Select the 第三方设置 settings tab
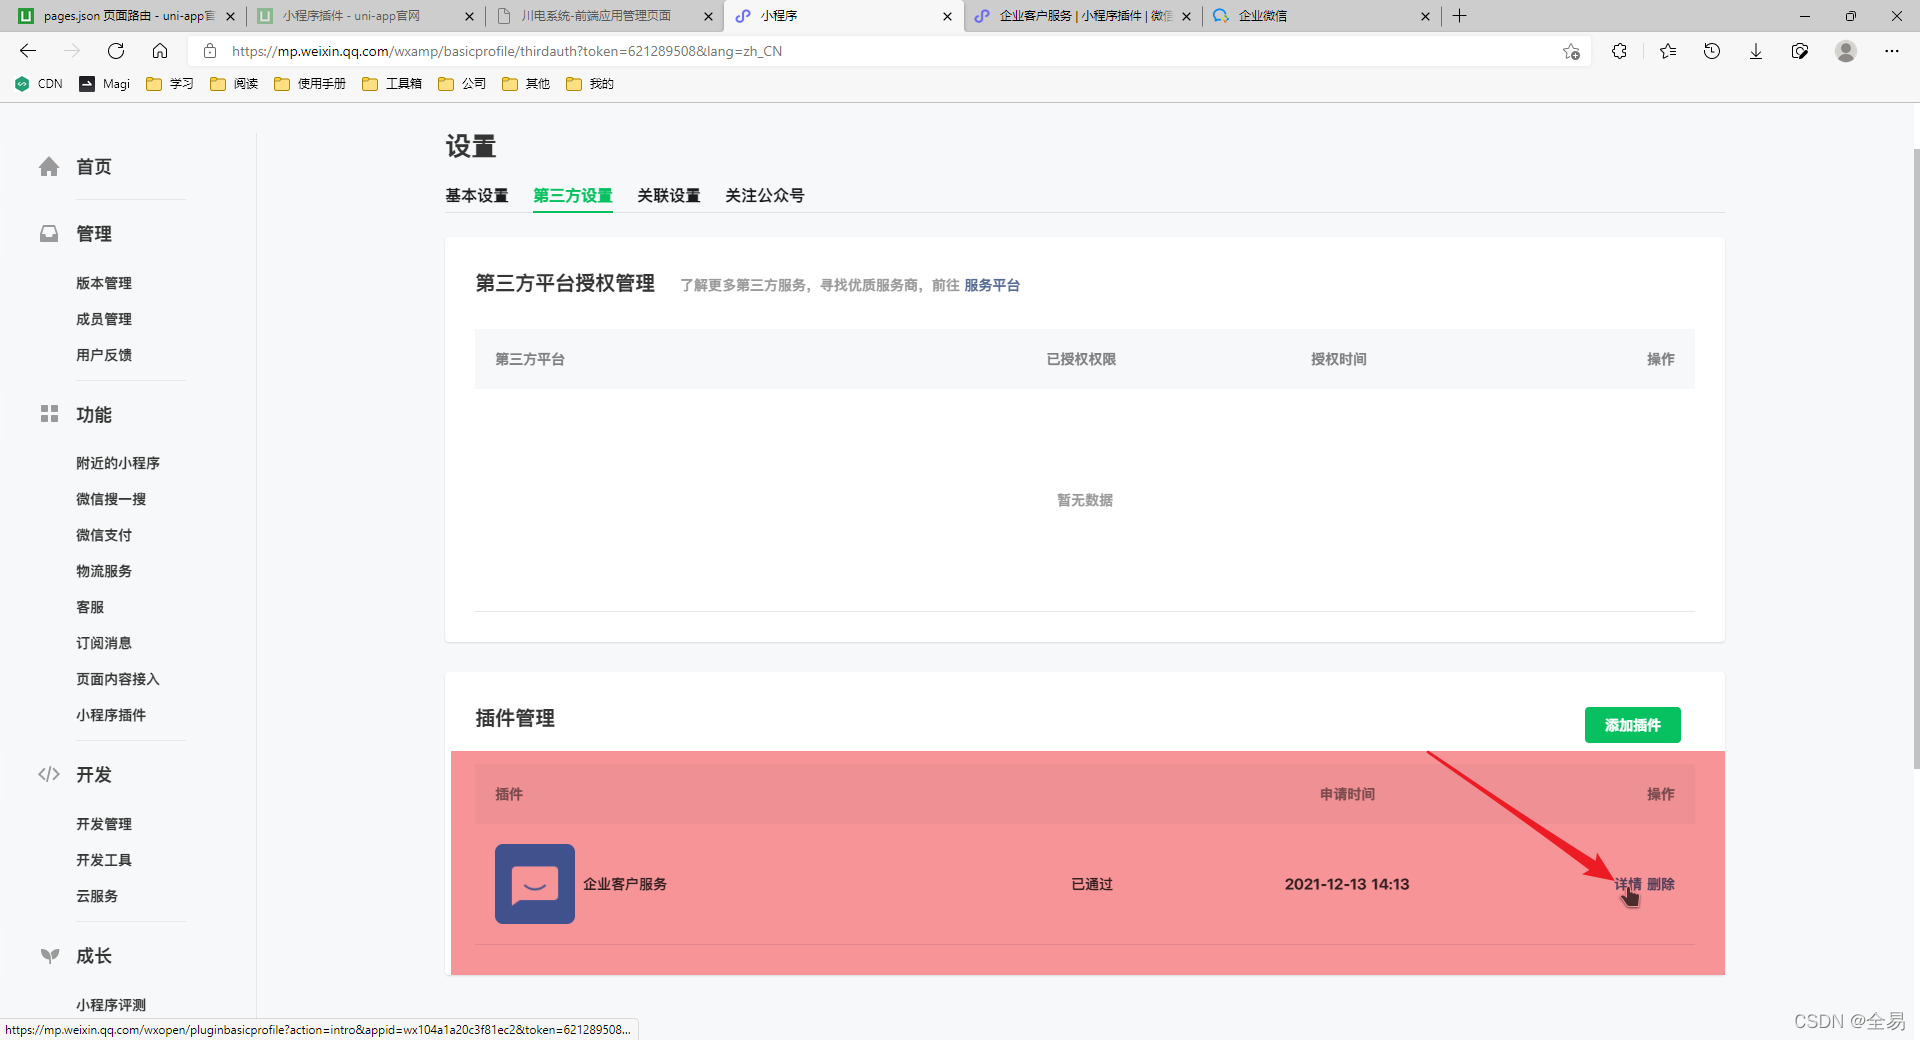 [573, 196]
